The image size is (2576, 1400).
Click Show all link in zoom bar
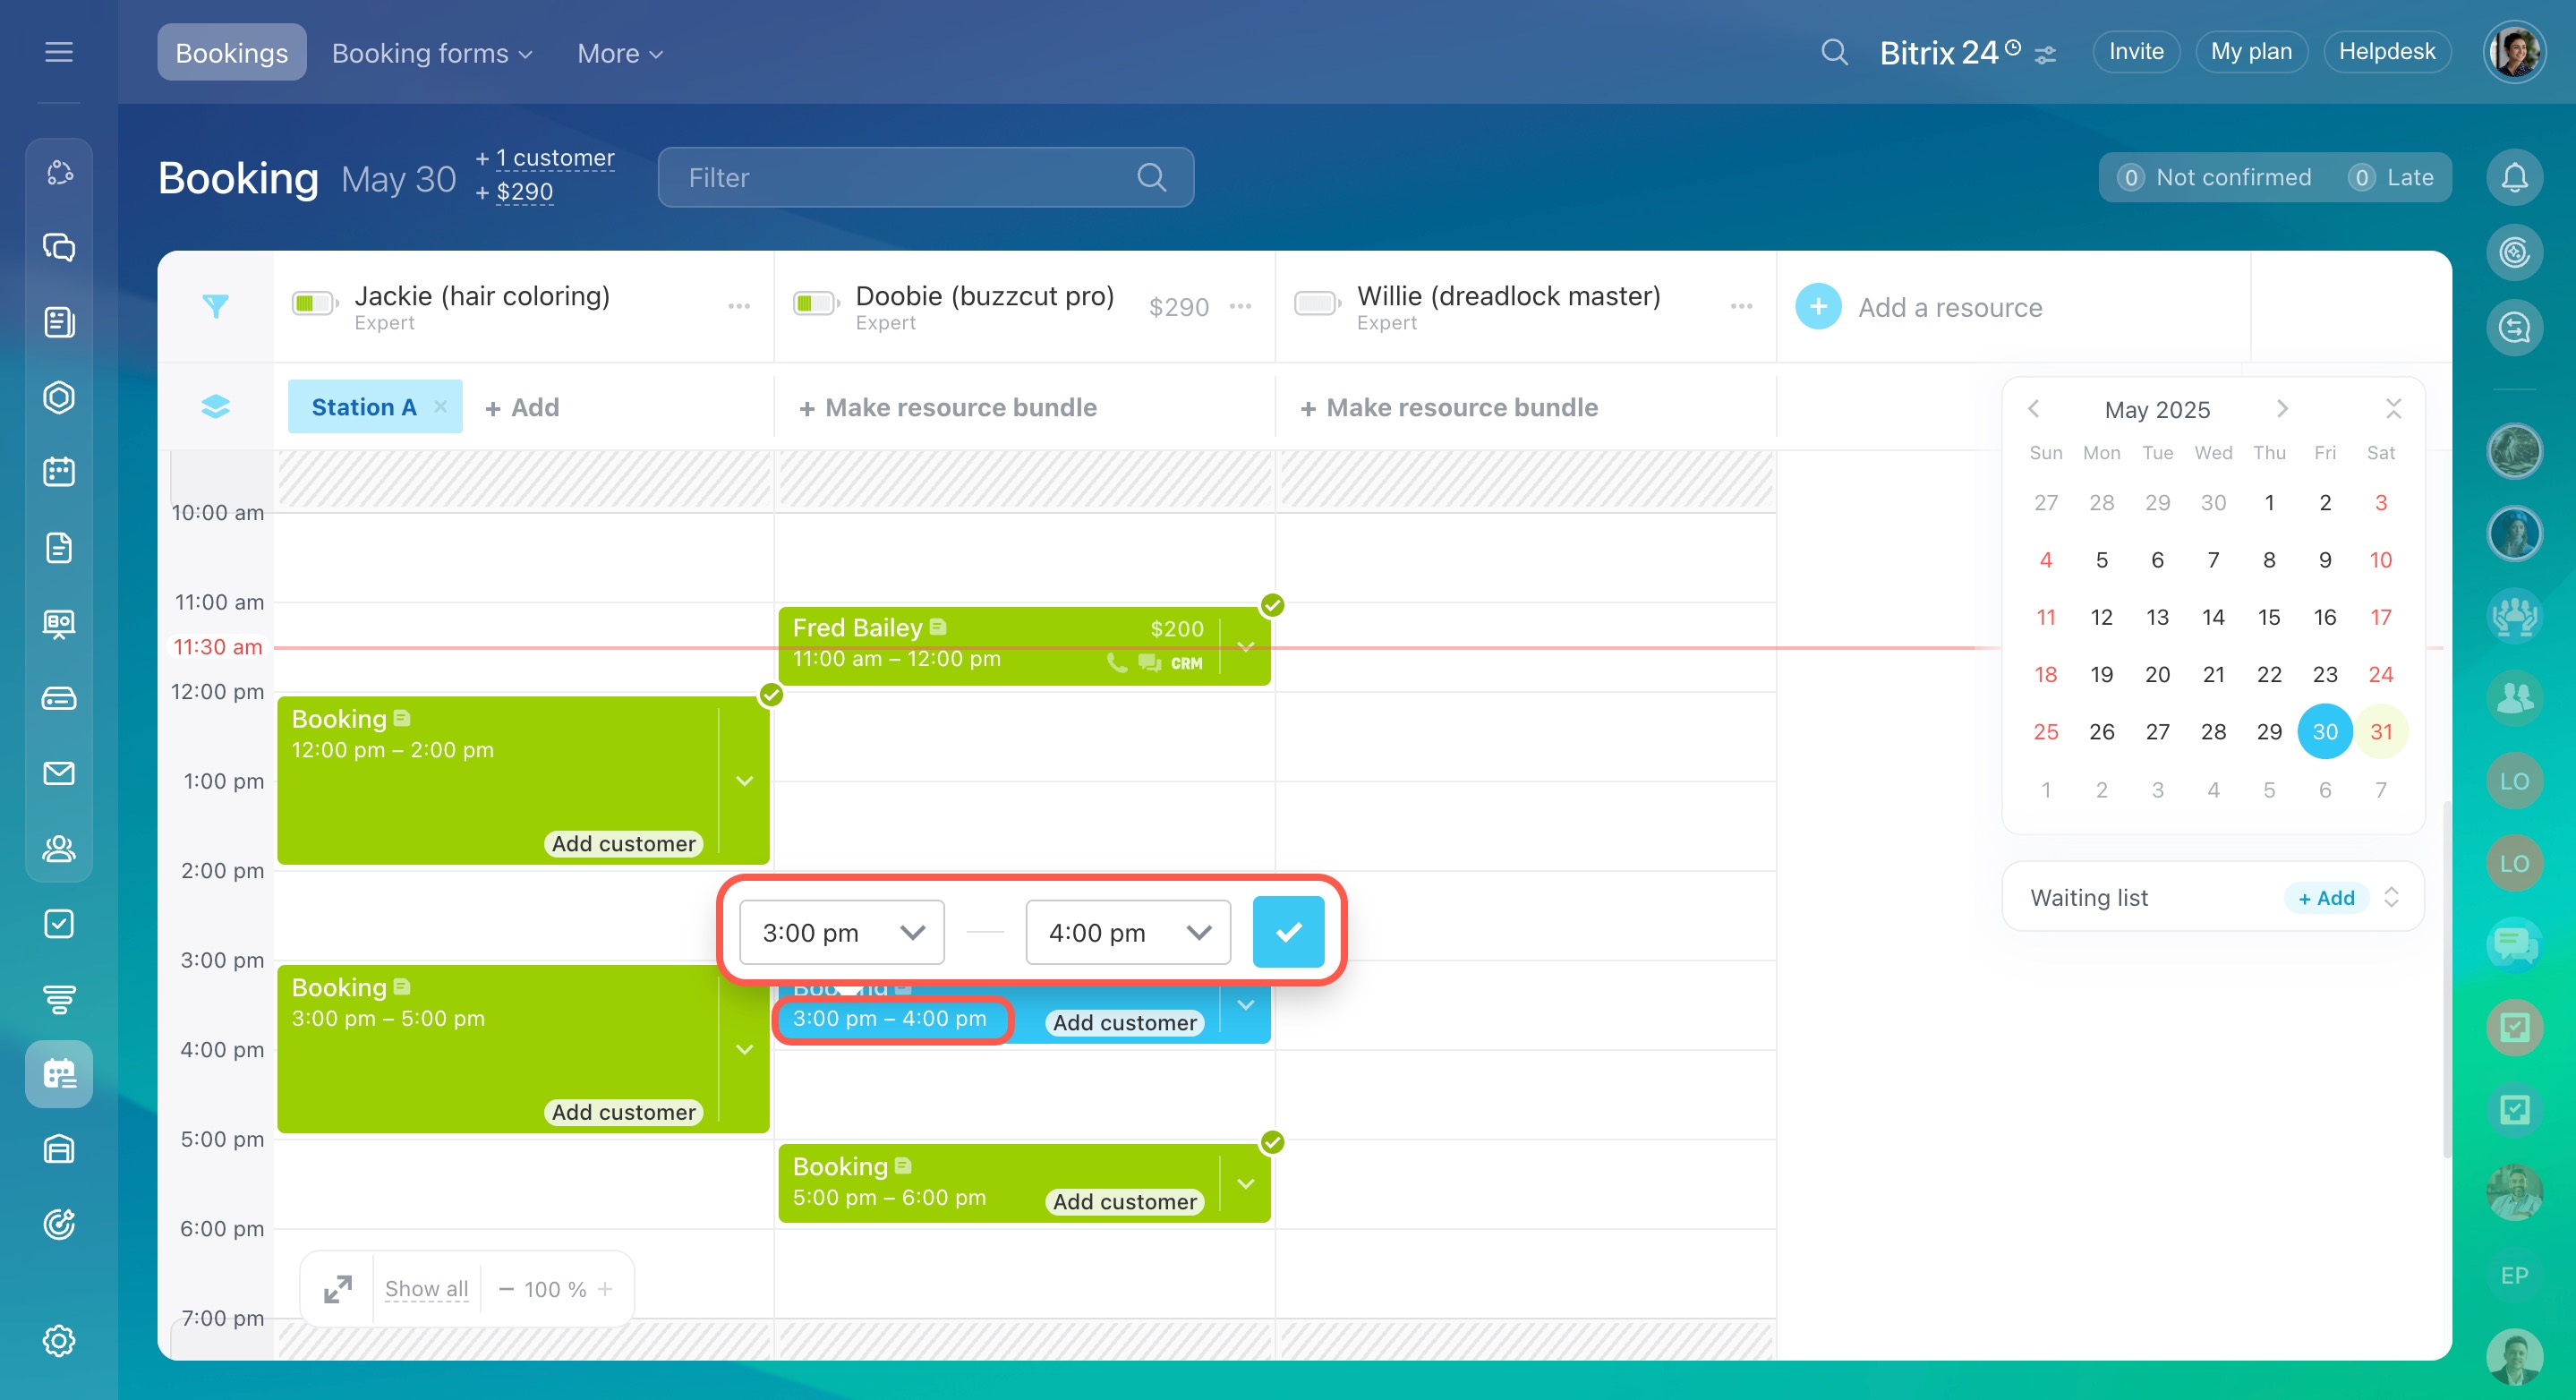click(426, 1289)
